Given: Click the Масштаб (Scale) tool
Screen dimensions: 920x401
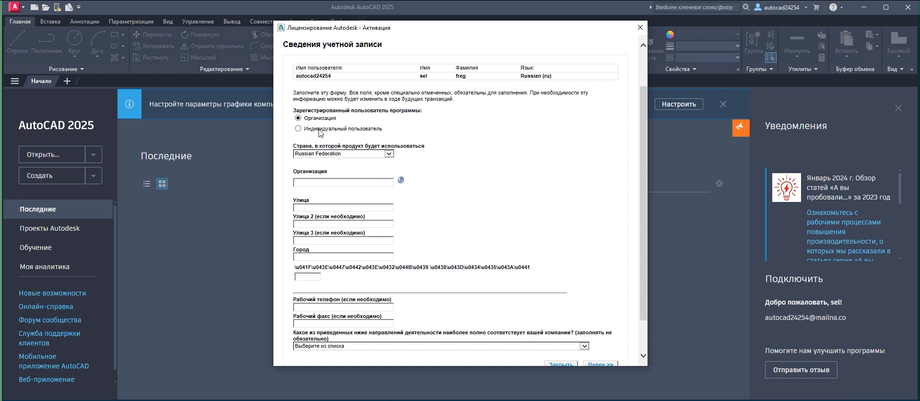Looking at the screenshot, I should click(198, 58).
